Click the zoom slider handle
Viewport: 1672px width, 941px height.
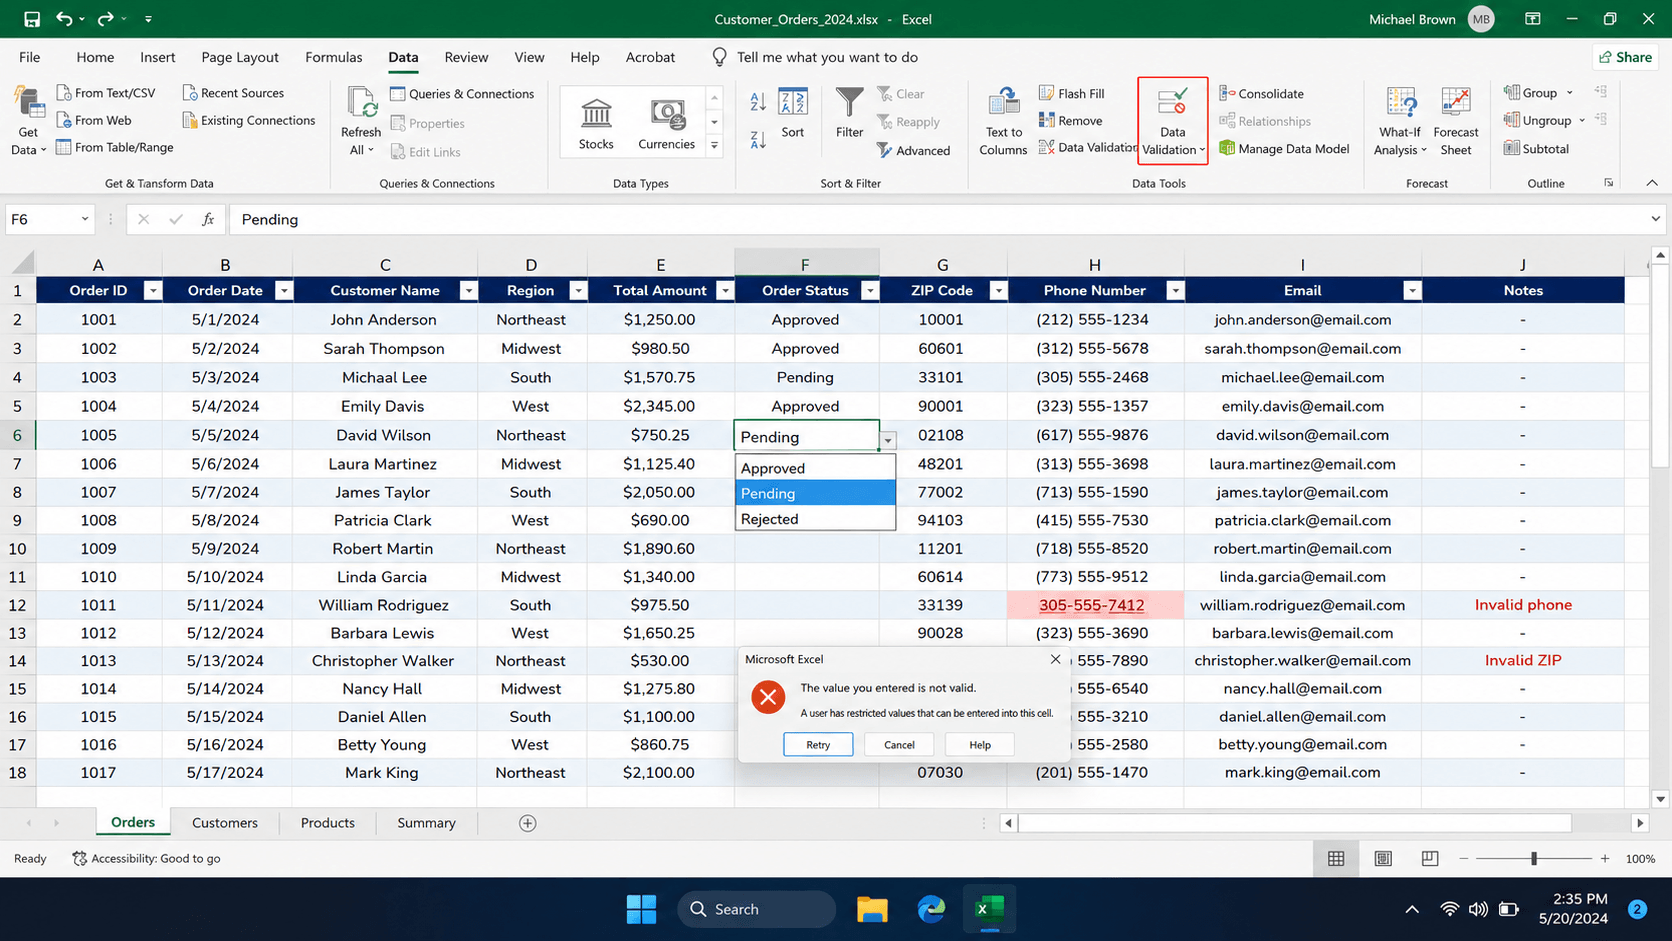(1534, 859)
